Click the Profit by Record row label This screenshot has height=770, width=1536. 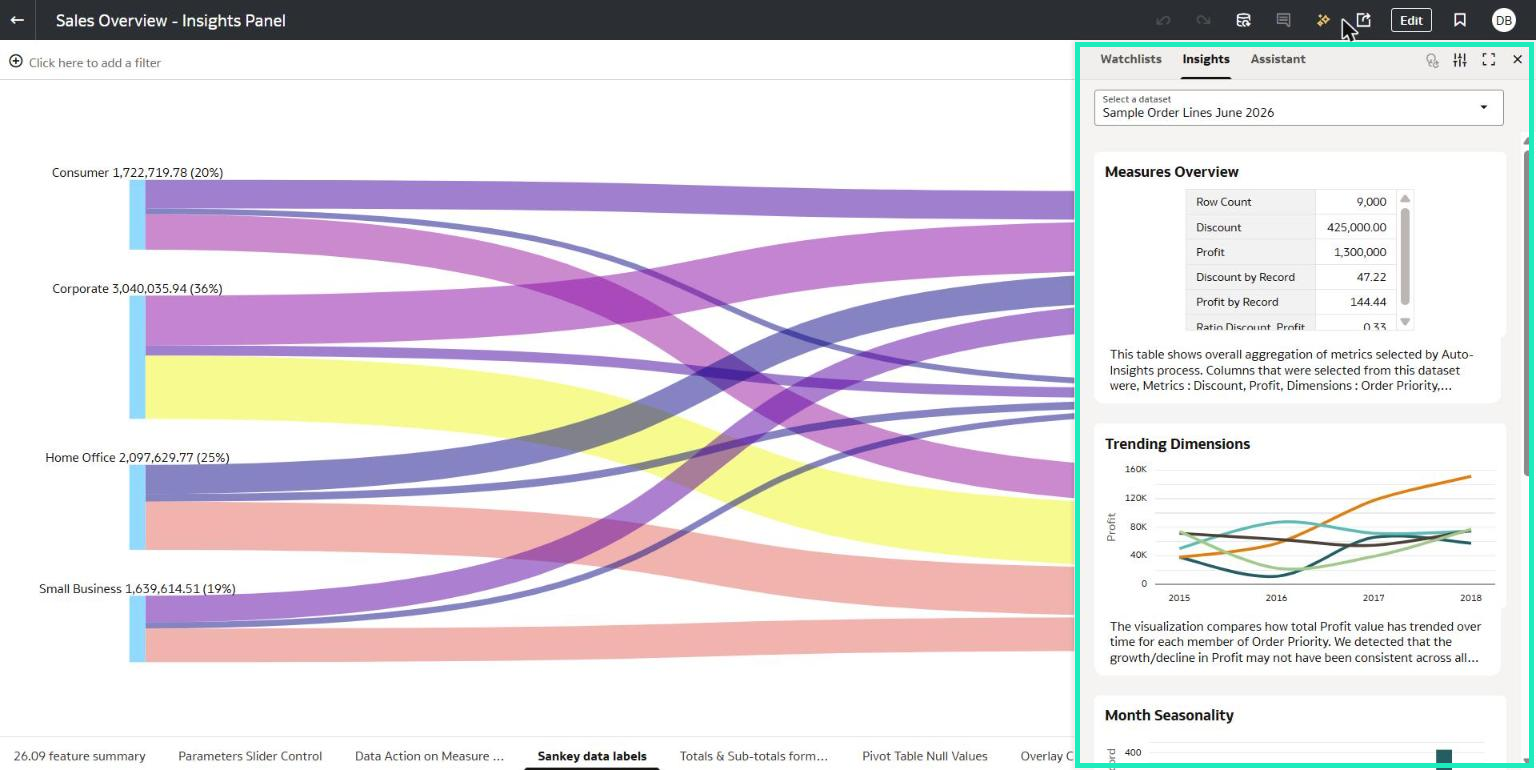1251,302
